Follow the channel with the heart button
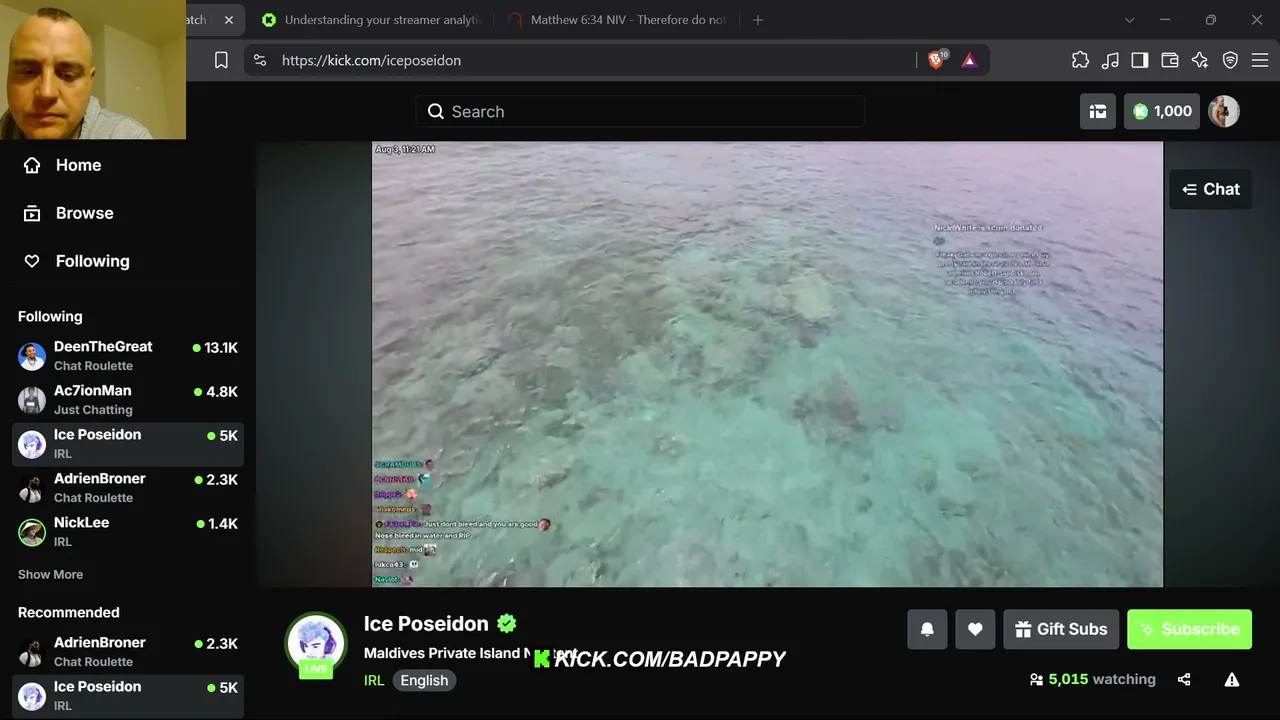Screen dimensions: 1280x720 tap(975, 629)
